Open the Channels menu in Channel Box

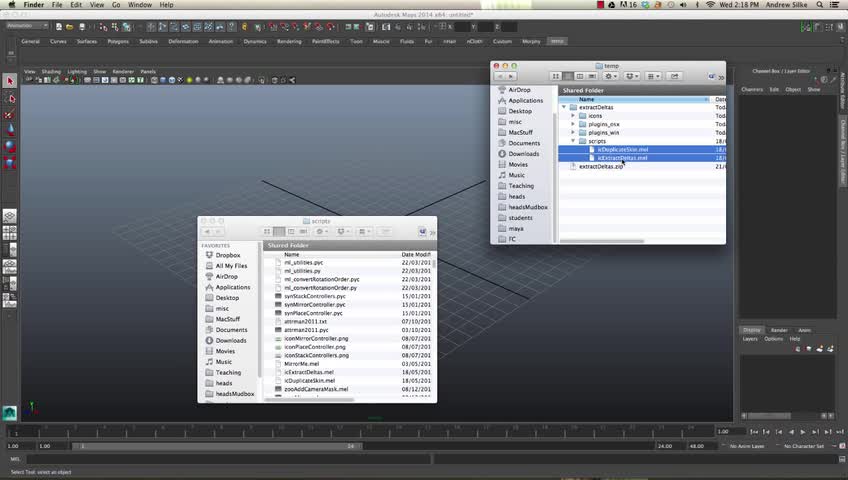point(752,90)
